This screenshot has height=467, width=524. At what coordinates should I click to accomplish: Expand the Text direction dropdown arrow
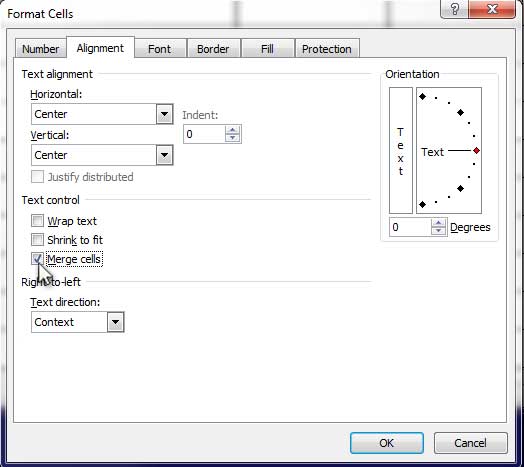point(116,322)
